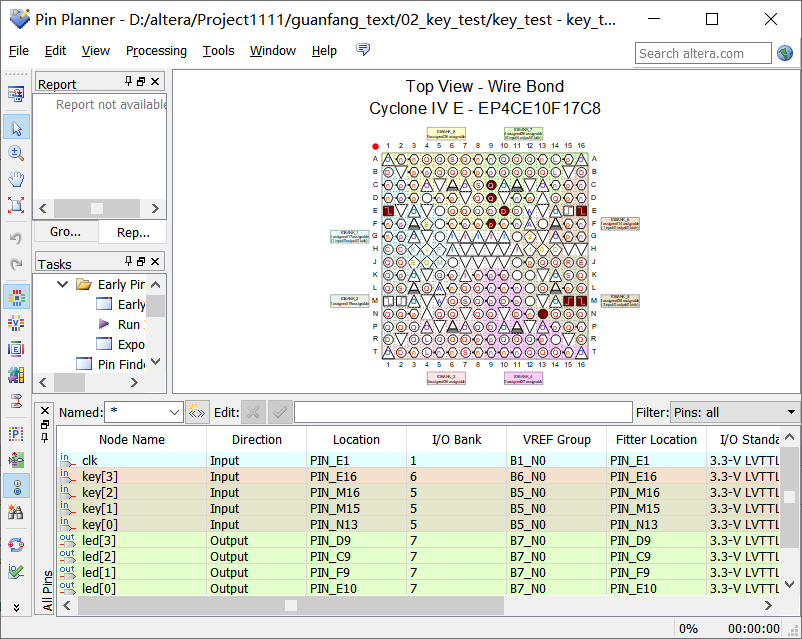Run I/O assignment analysis checkmark icon
Image resolution: width=802 pixels, height=639 pixels.
click(16, 571)
